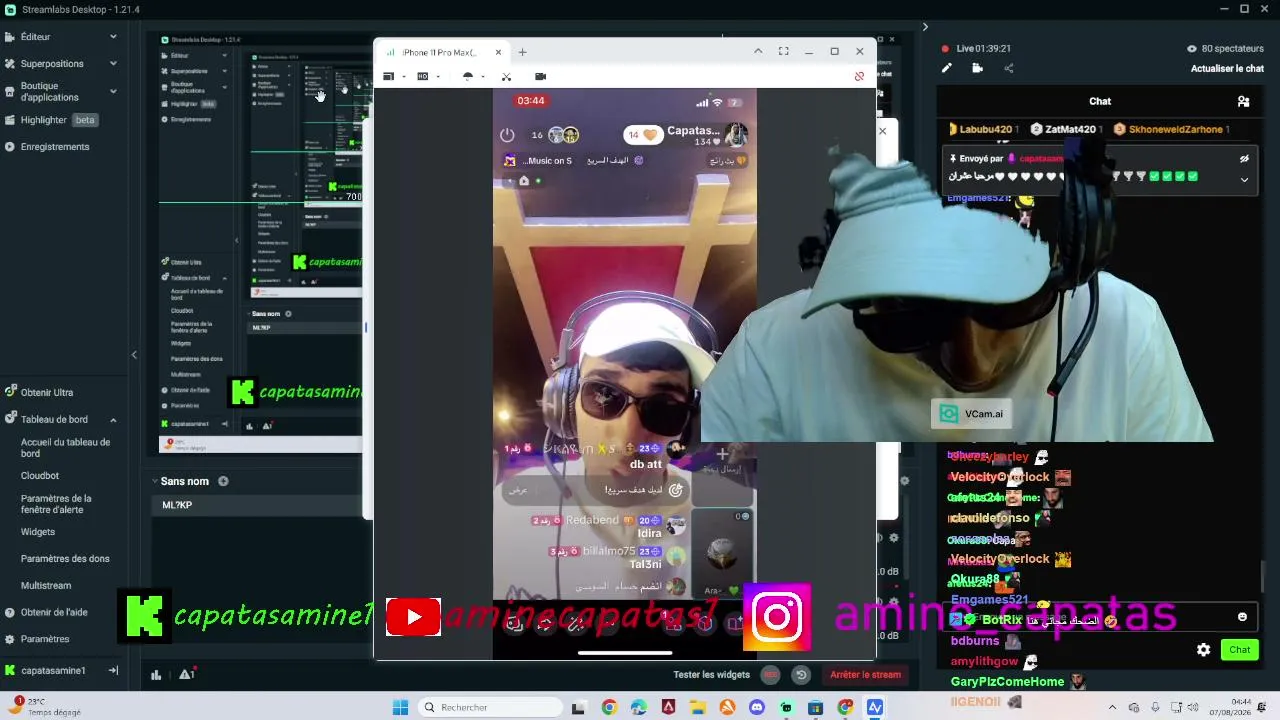
Task: Open the emoji picker in chat input
Action: 1243,617
